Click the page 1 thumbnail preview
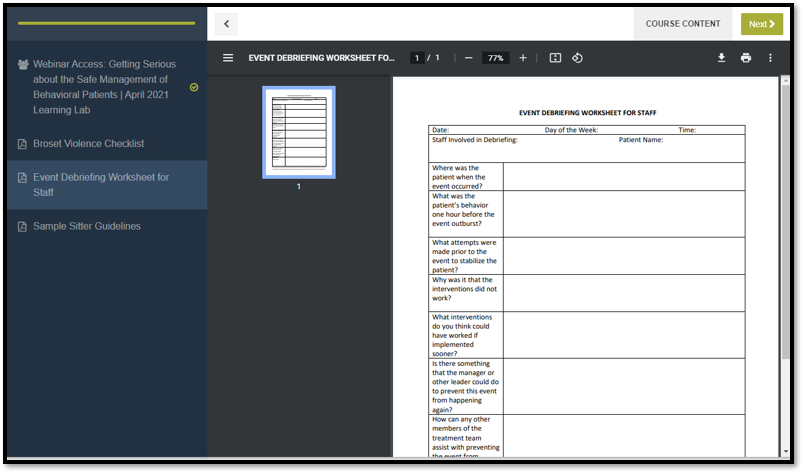 click(x=298, y=132)
